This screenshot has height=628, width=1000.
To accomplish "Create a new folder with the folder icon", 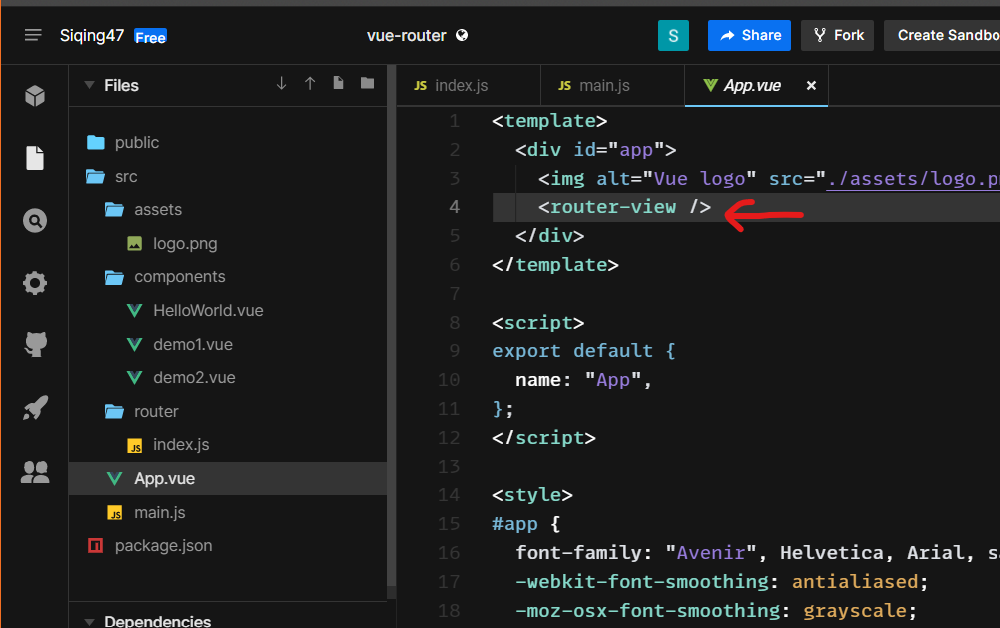I will coord(367,83).
